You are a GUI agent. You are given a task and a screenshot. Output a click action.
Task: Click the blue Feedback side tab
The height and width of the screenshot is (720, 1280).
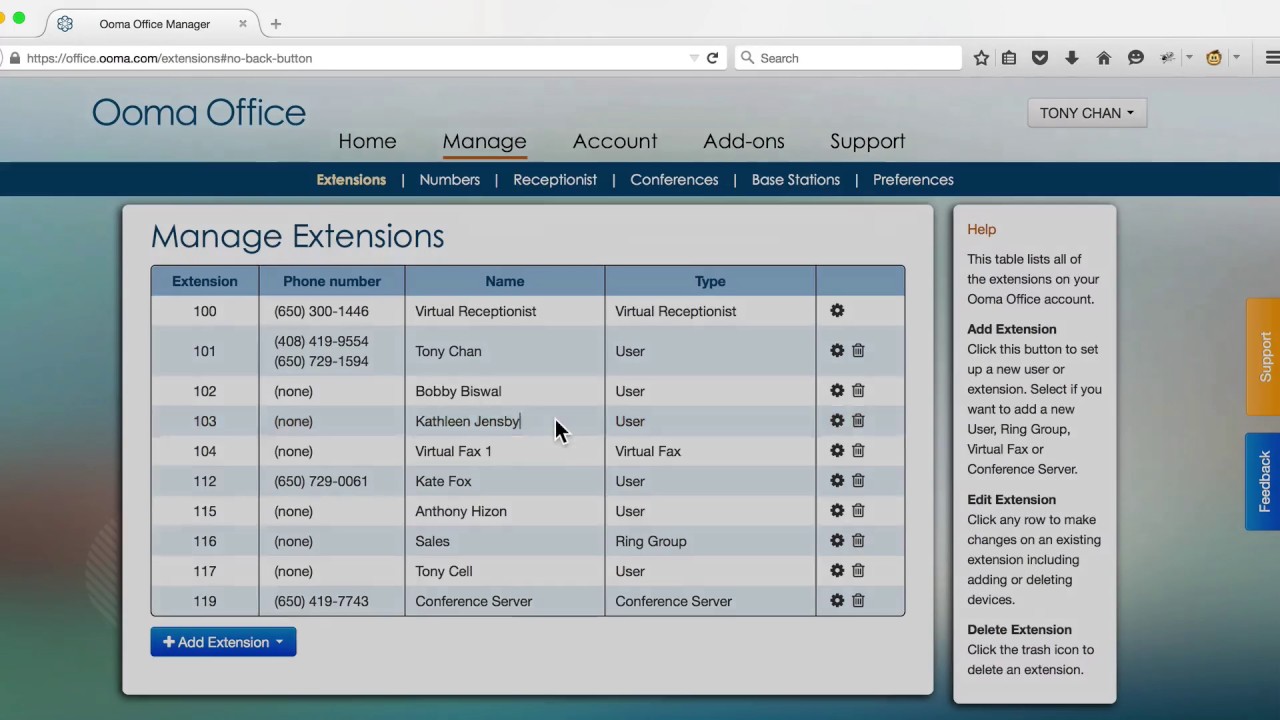click(x=1264, y=481)
